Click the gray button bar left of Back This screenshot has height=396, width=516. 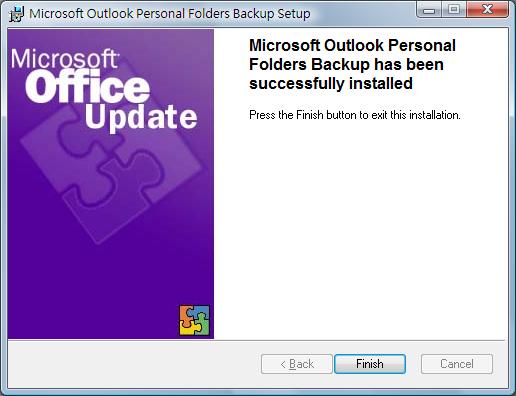(x=133, y=364)
